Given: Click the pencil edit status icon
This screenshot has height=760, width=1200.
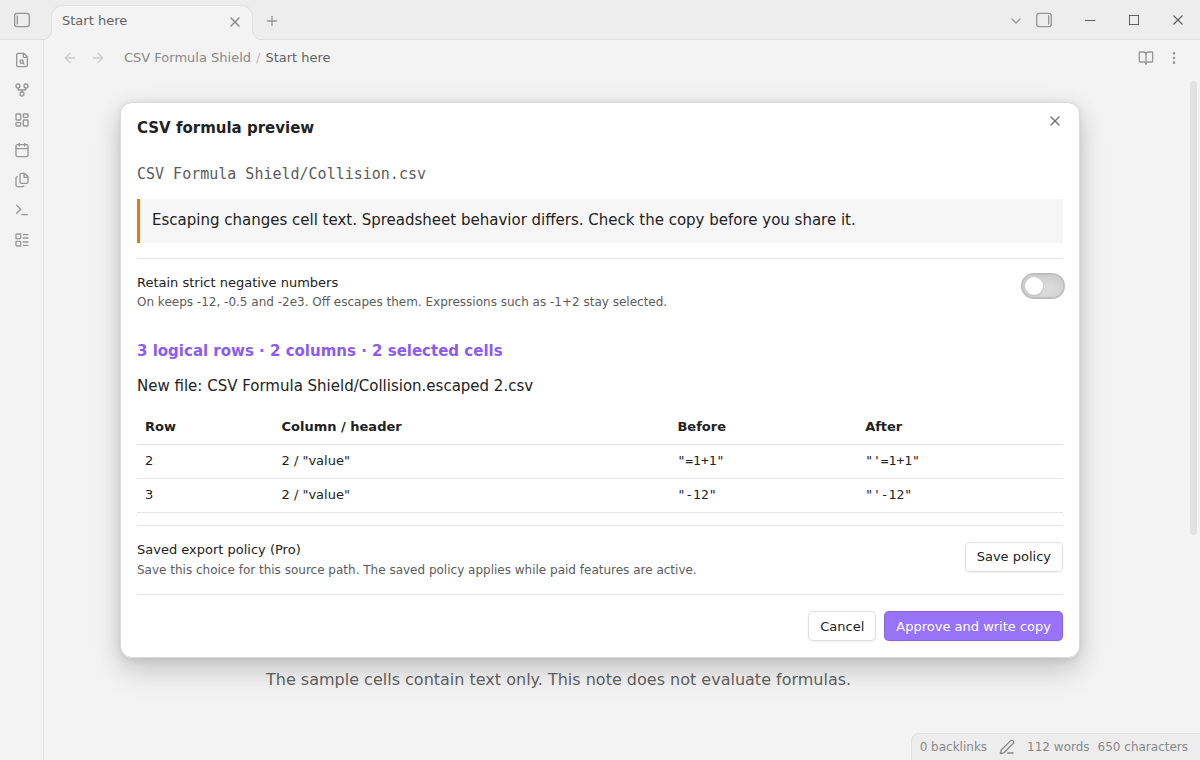Looking at the screenshot, I should 1007,747.
